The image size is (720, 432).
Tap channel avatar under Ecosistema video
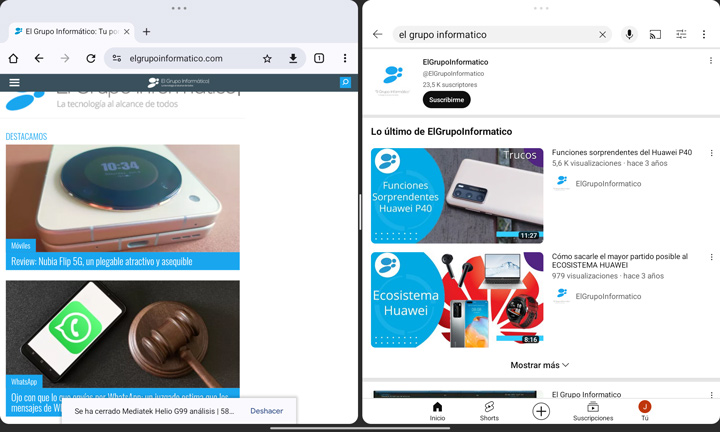[x=561, y=296]
